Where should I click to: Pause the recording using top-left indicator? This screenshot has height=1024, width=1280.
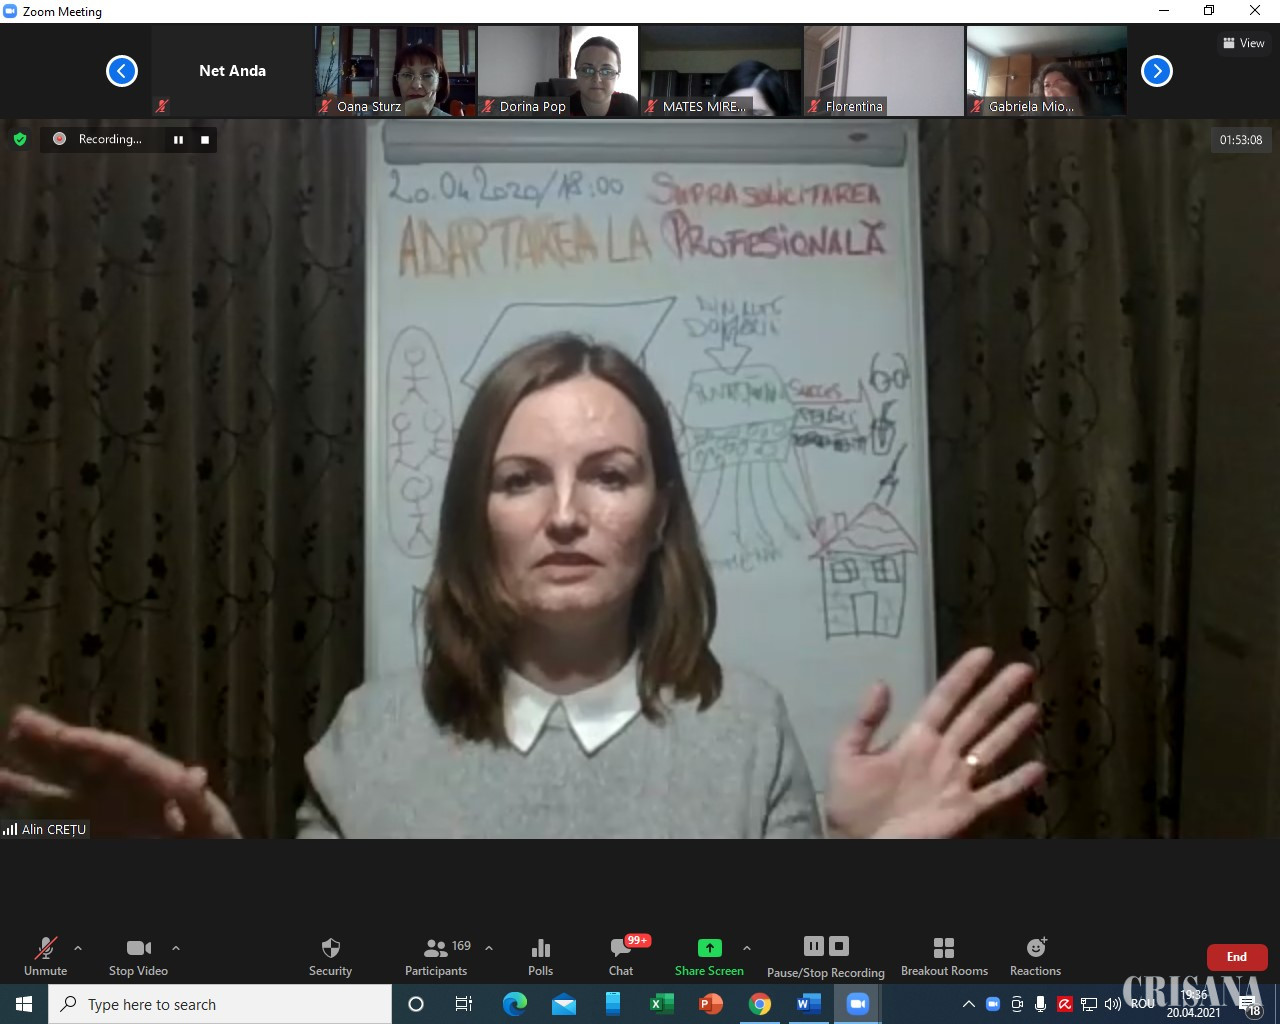tap(179, 140)
